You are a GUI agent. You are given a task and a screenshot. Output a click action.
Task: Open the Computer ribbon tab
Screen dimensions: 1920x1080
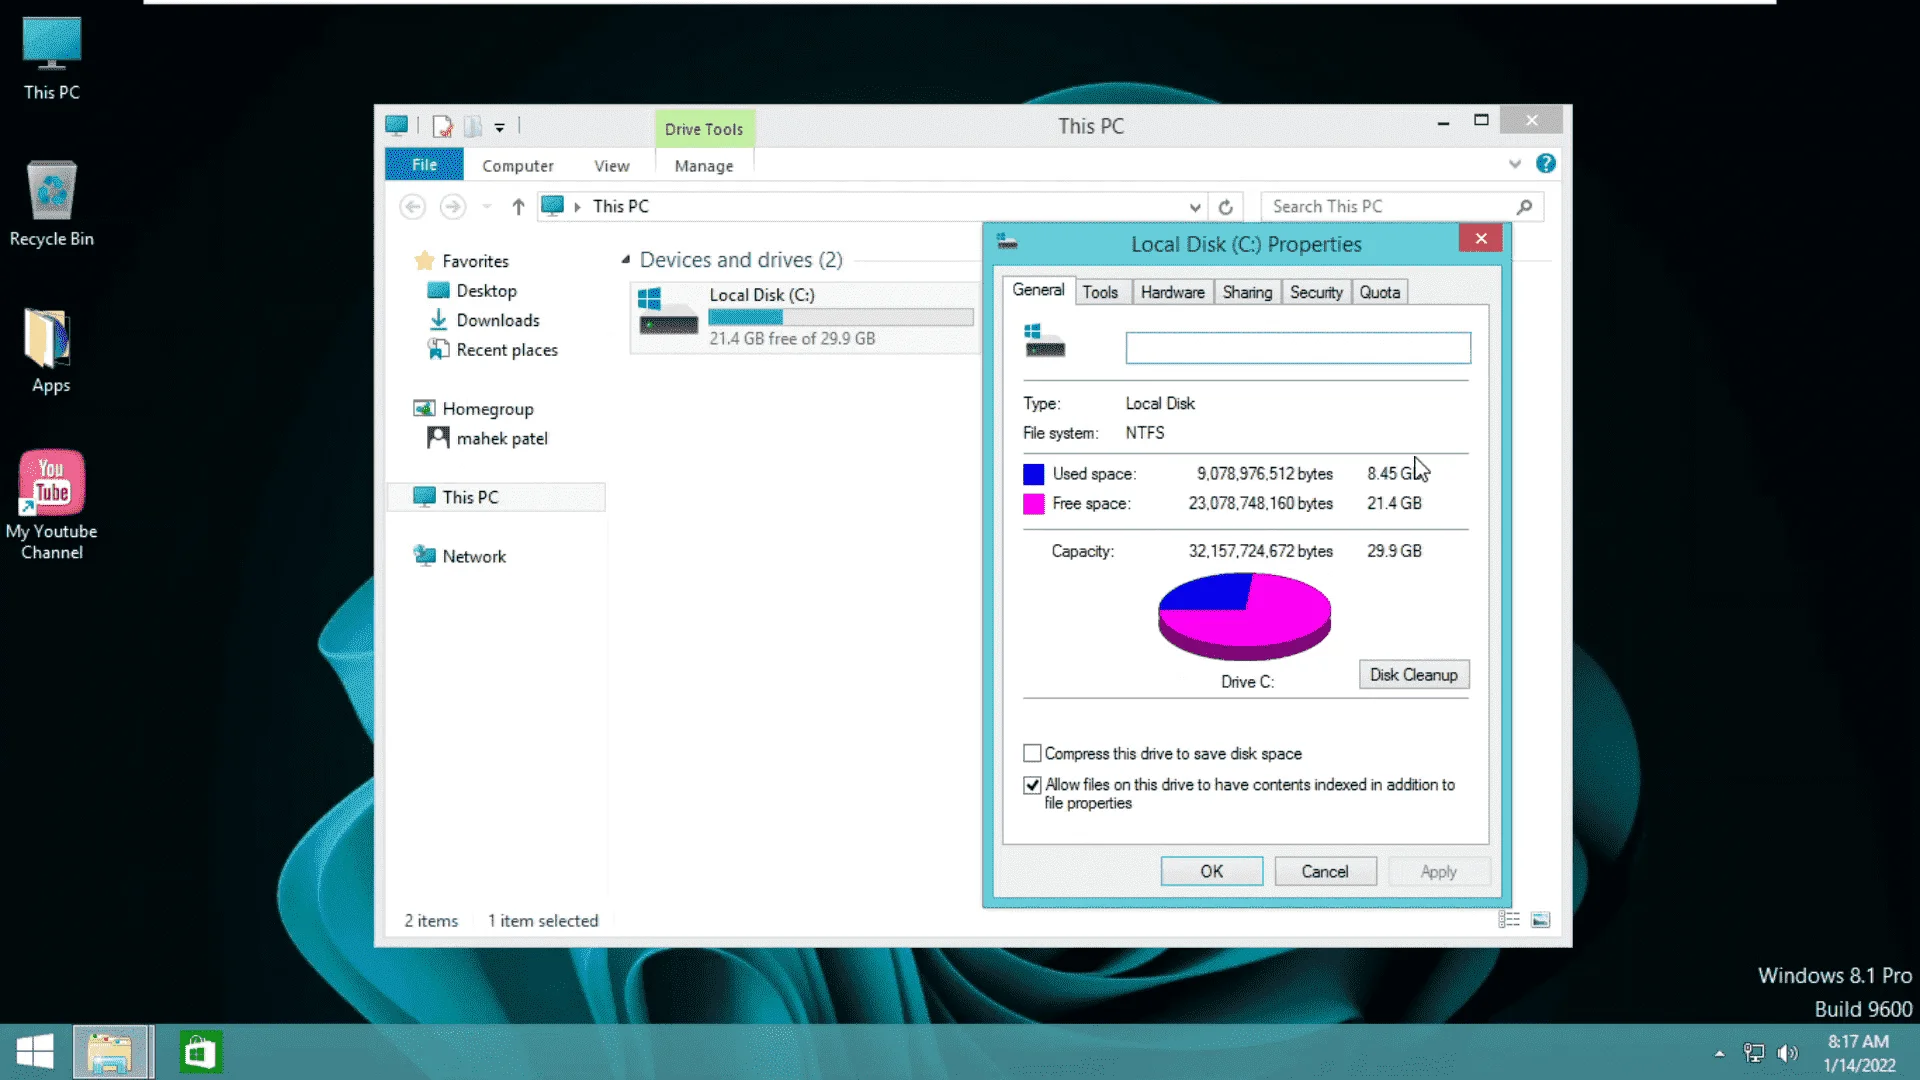coord(517,166)
